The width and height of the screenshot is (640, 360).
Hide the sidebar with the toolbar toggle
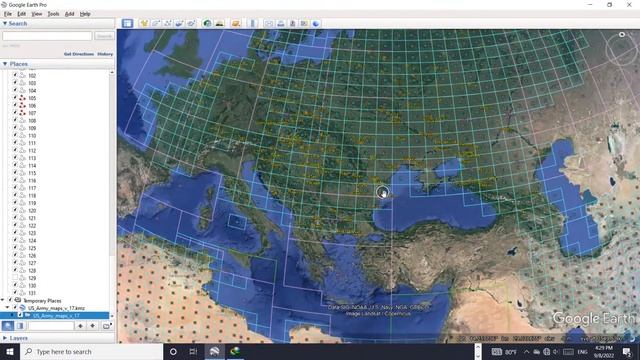127,23
